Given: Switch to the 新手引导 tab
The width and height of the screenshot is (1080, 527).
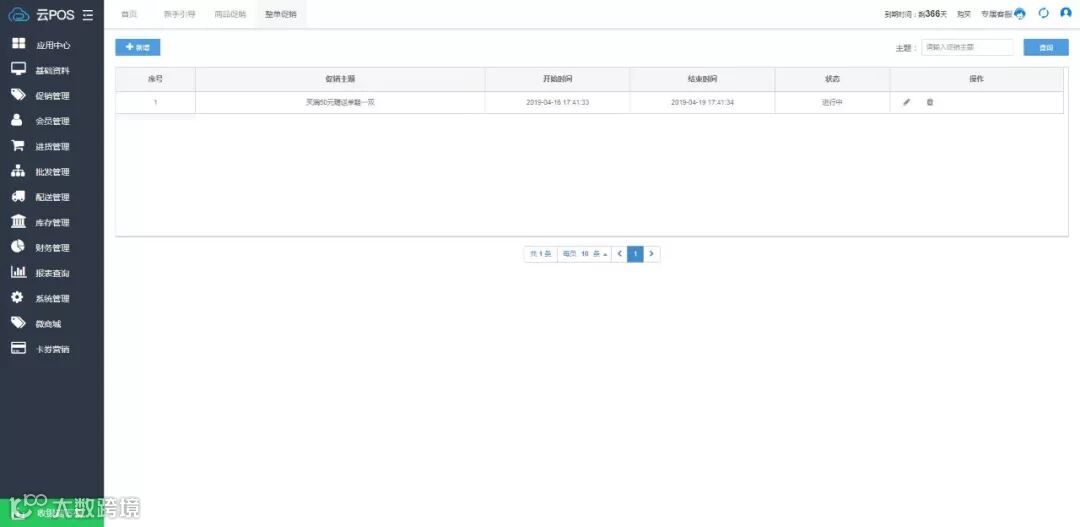Looking at the screenshot, I should click(180, 14).
